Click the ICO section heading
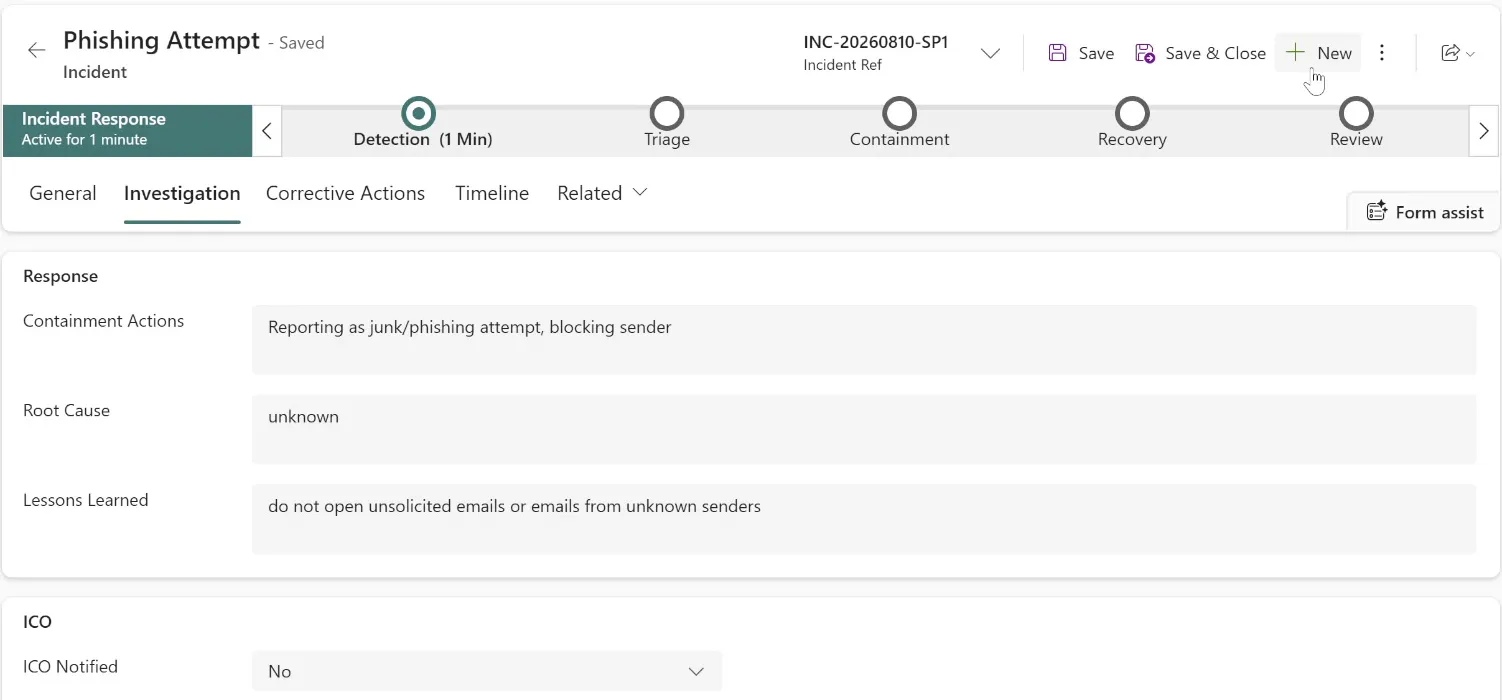The image size is (1502, 700). point(37,621)
